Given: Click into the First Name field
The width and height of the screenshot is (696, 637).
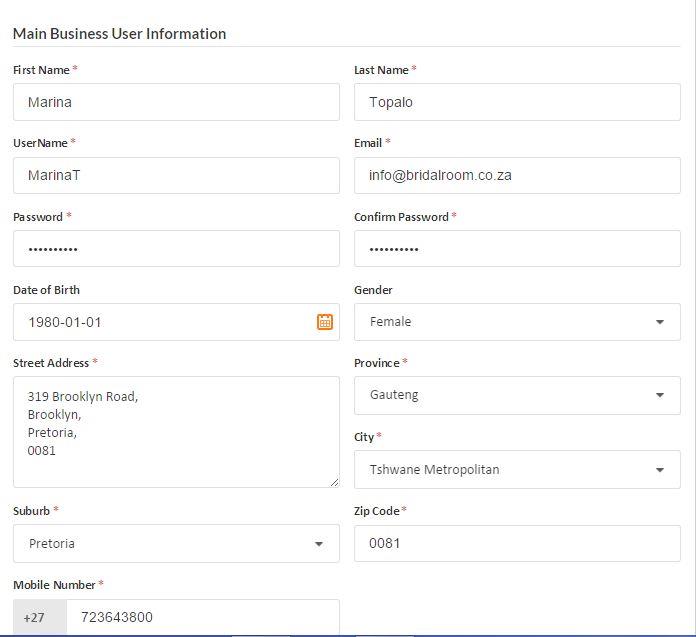Looking at the screenshot, I should [176, 102].
